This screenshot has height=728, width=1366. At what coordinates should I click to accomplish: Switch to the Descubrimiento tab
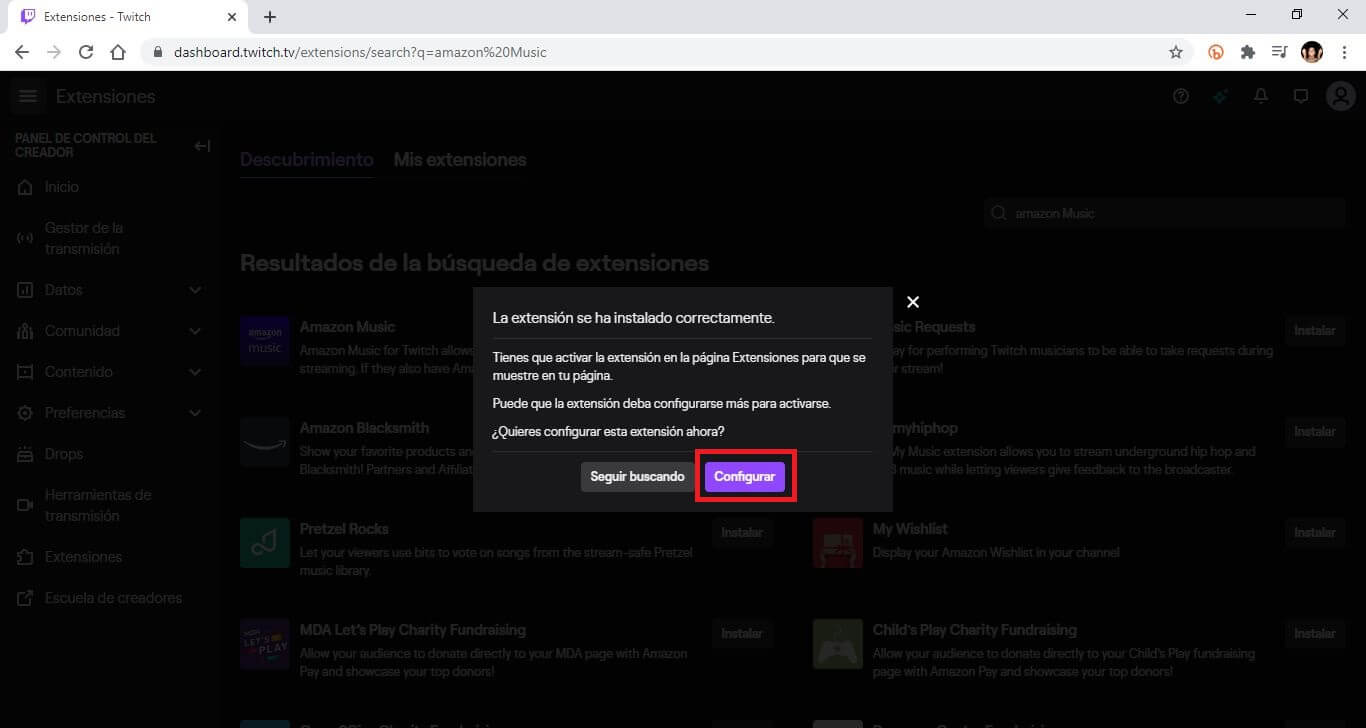[x=307, y=160]
